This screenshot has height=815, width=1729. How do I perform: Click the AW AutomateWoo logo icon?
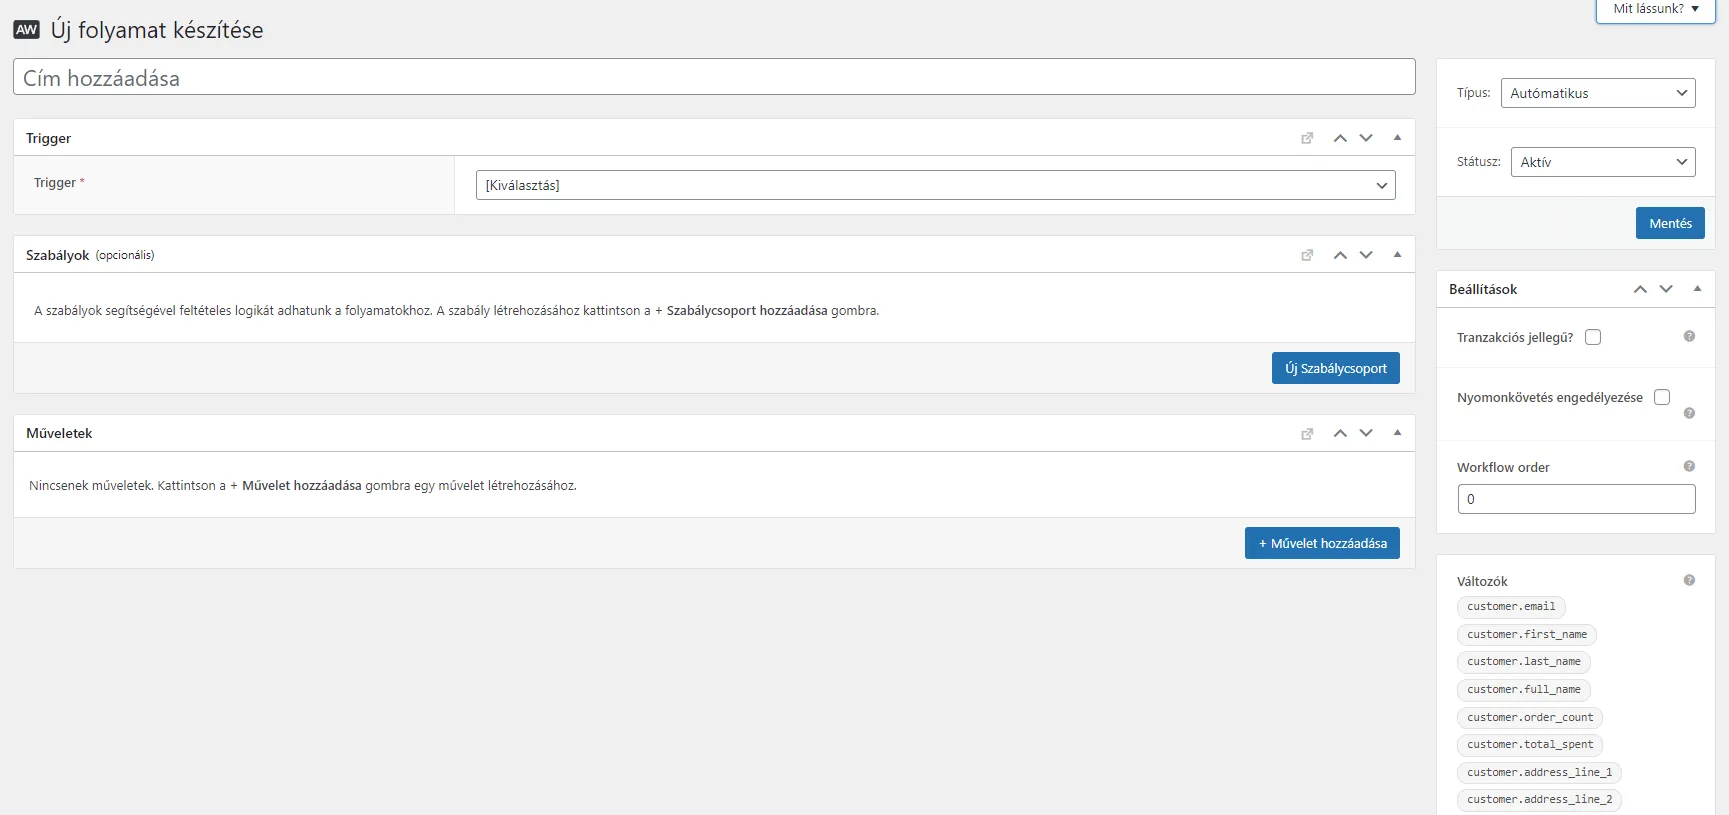(x=27, y=30)
